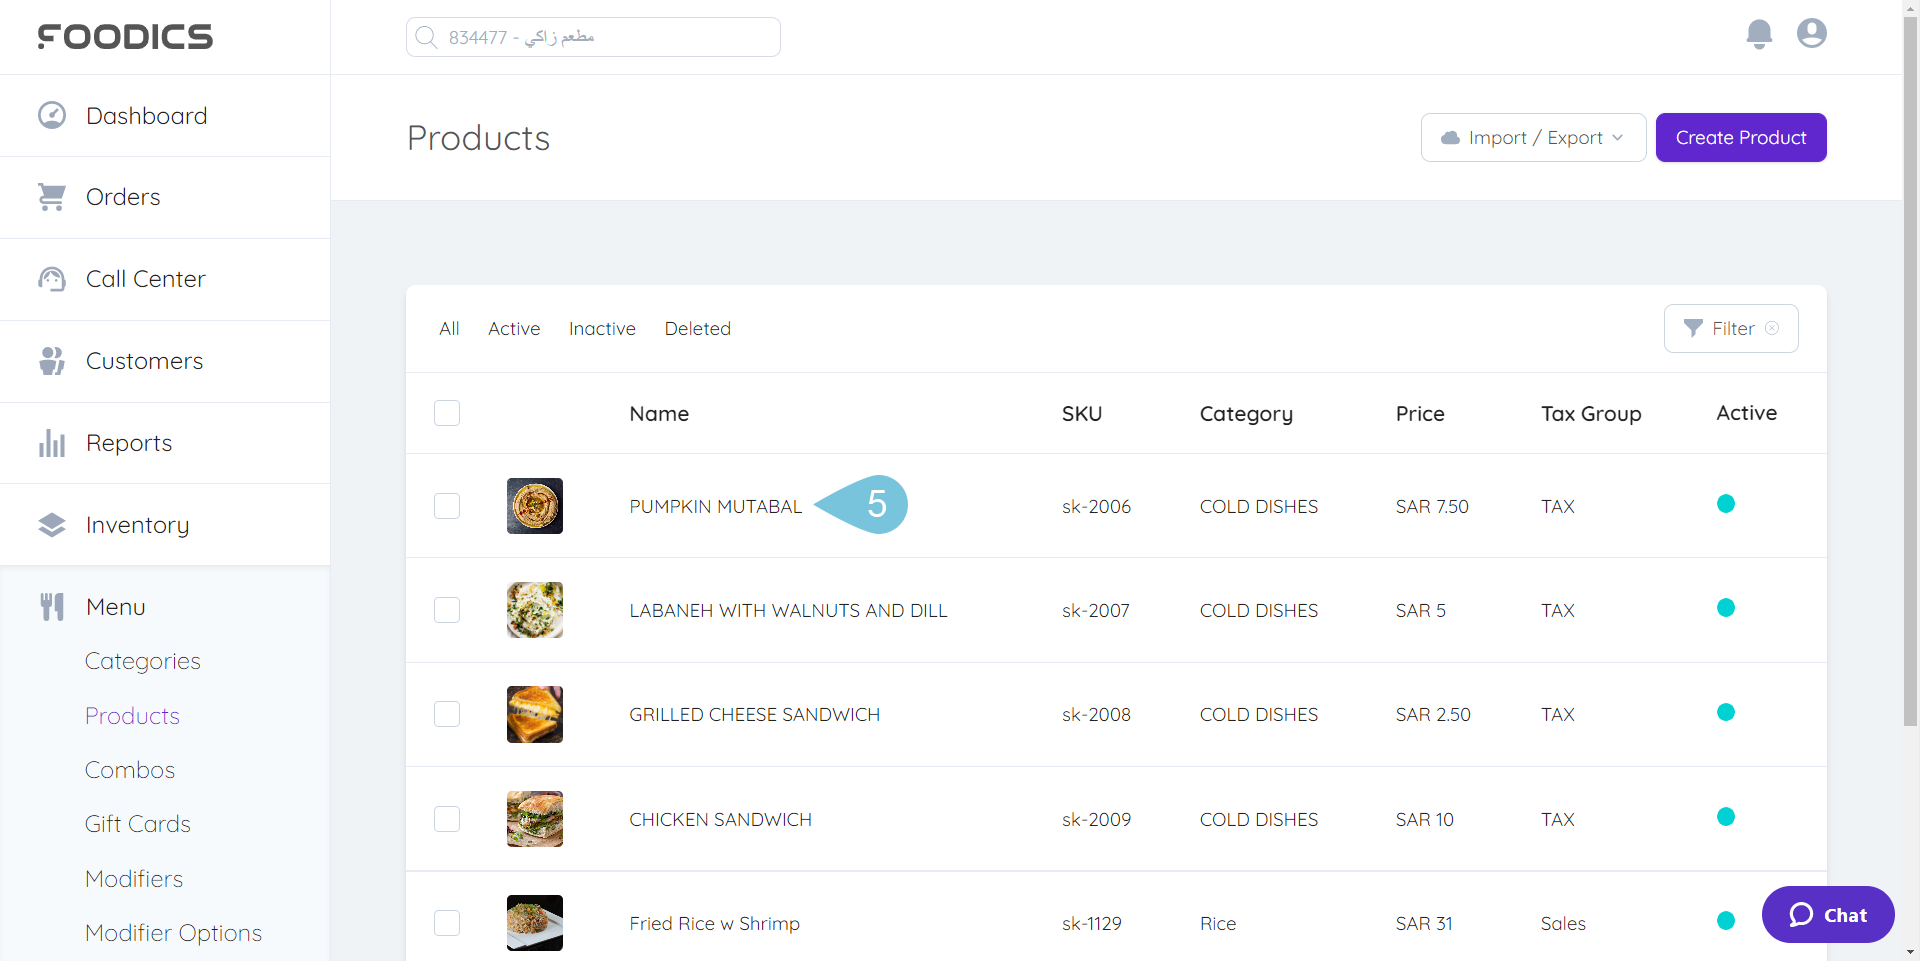Screen dimensions: 1920x961
Task: Select the PUMPKIN MUTABAL row checkbox
Action: (447, 506)
